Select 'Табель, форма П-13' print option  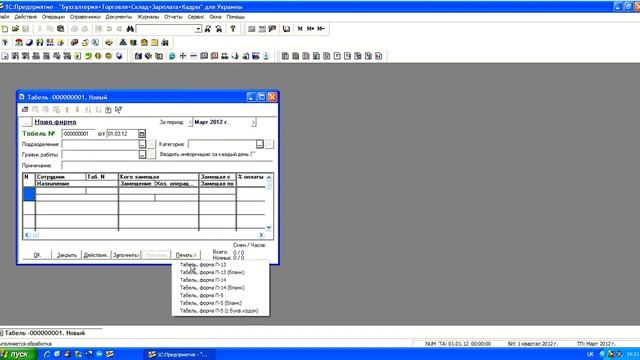(x=220, y=264)
